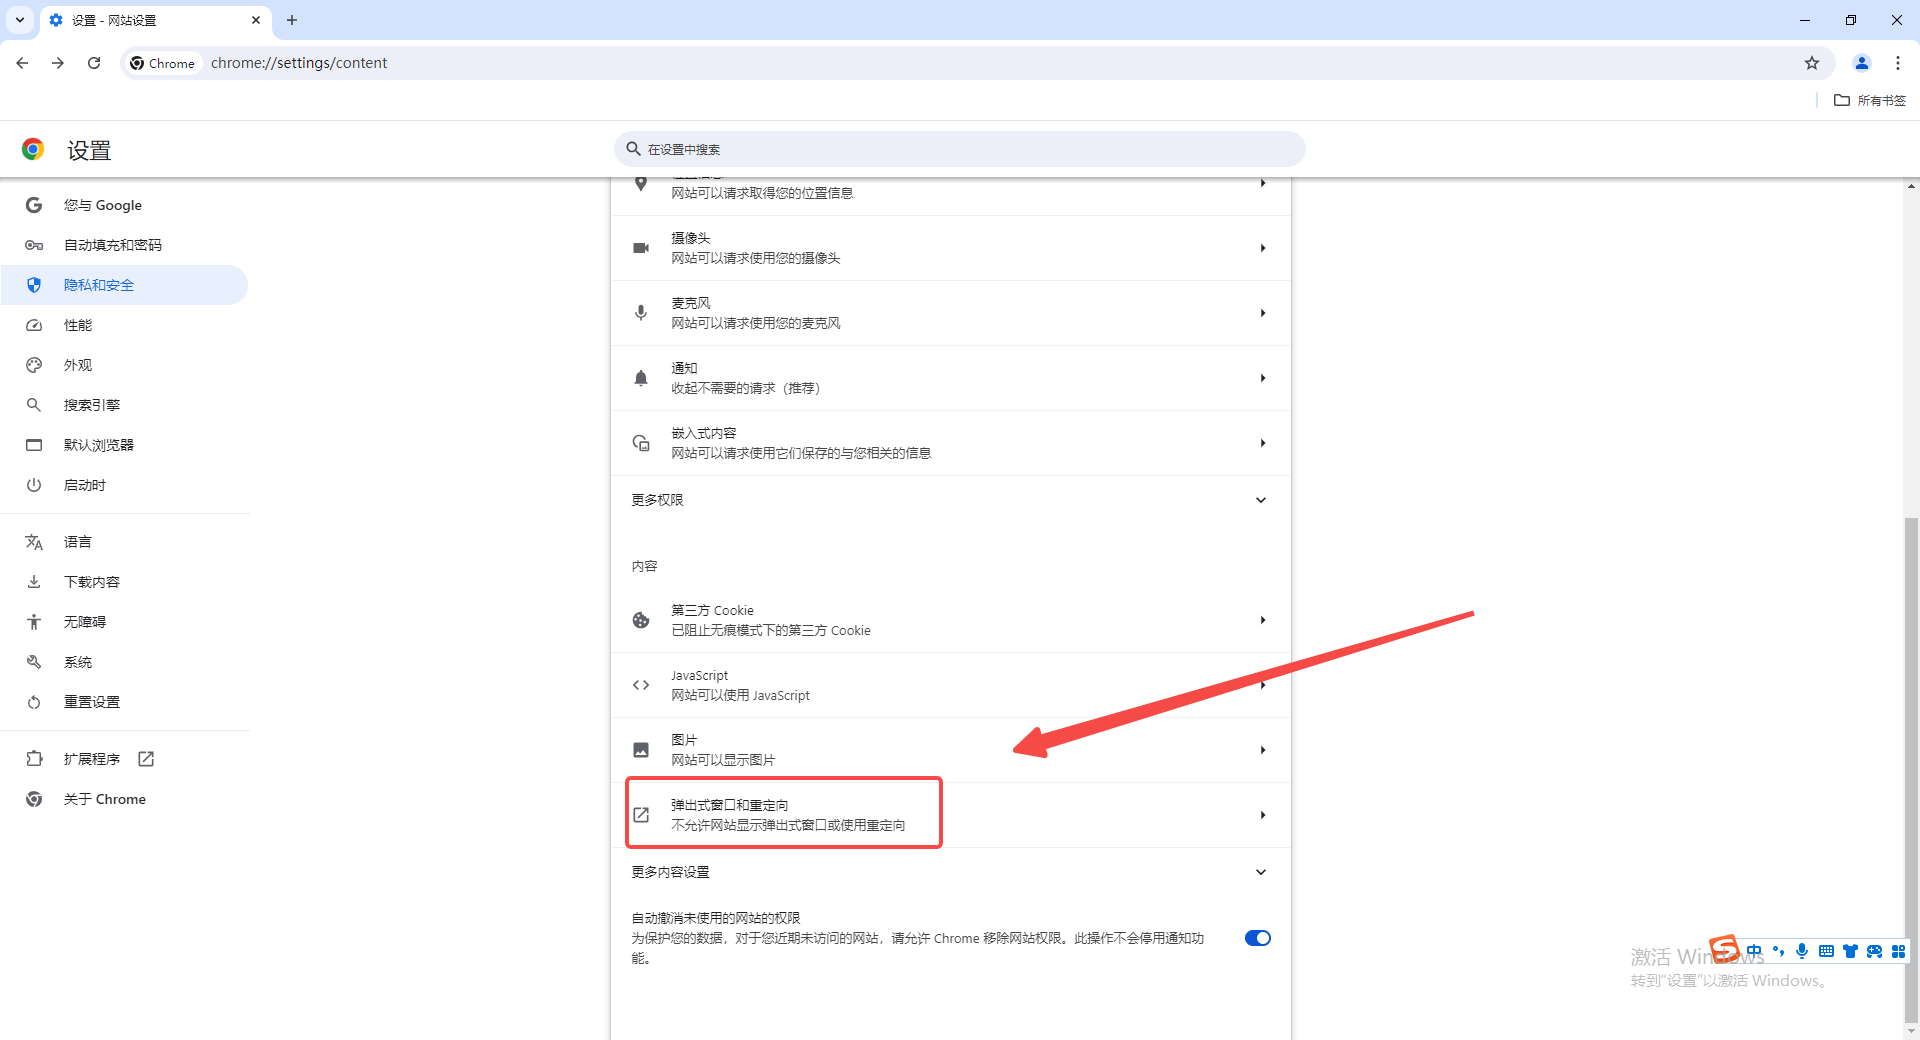Open 第三方 Cookie settings row
Viewport: 1920px width, 1040px height.
tap(951, 620)
